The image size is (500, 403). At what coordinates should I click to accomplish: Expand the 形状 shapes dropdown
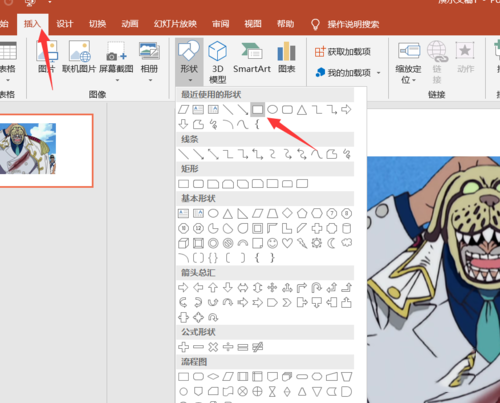click(189, 62)
